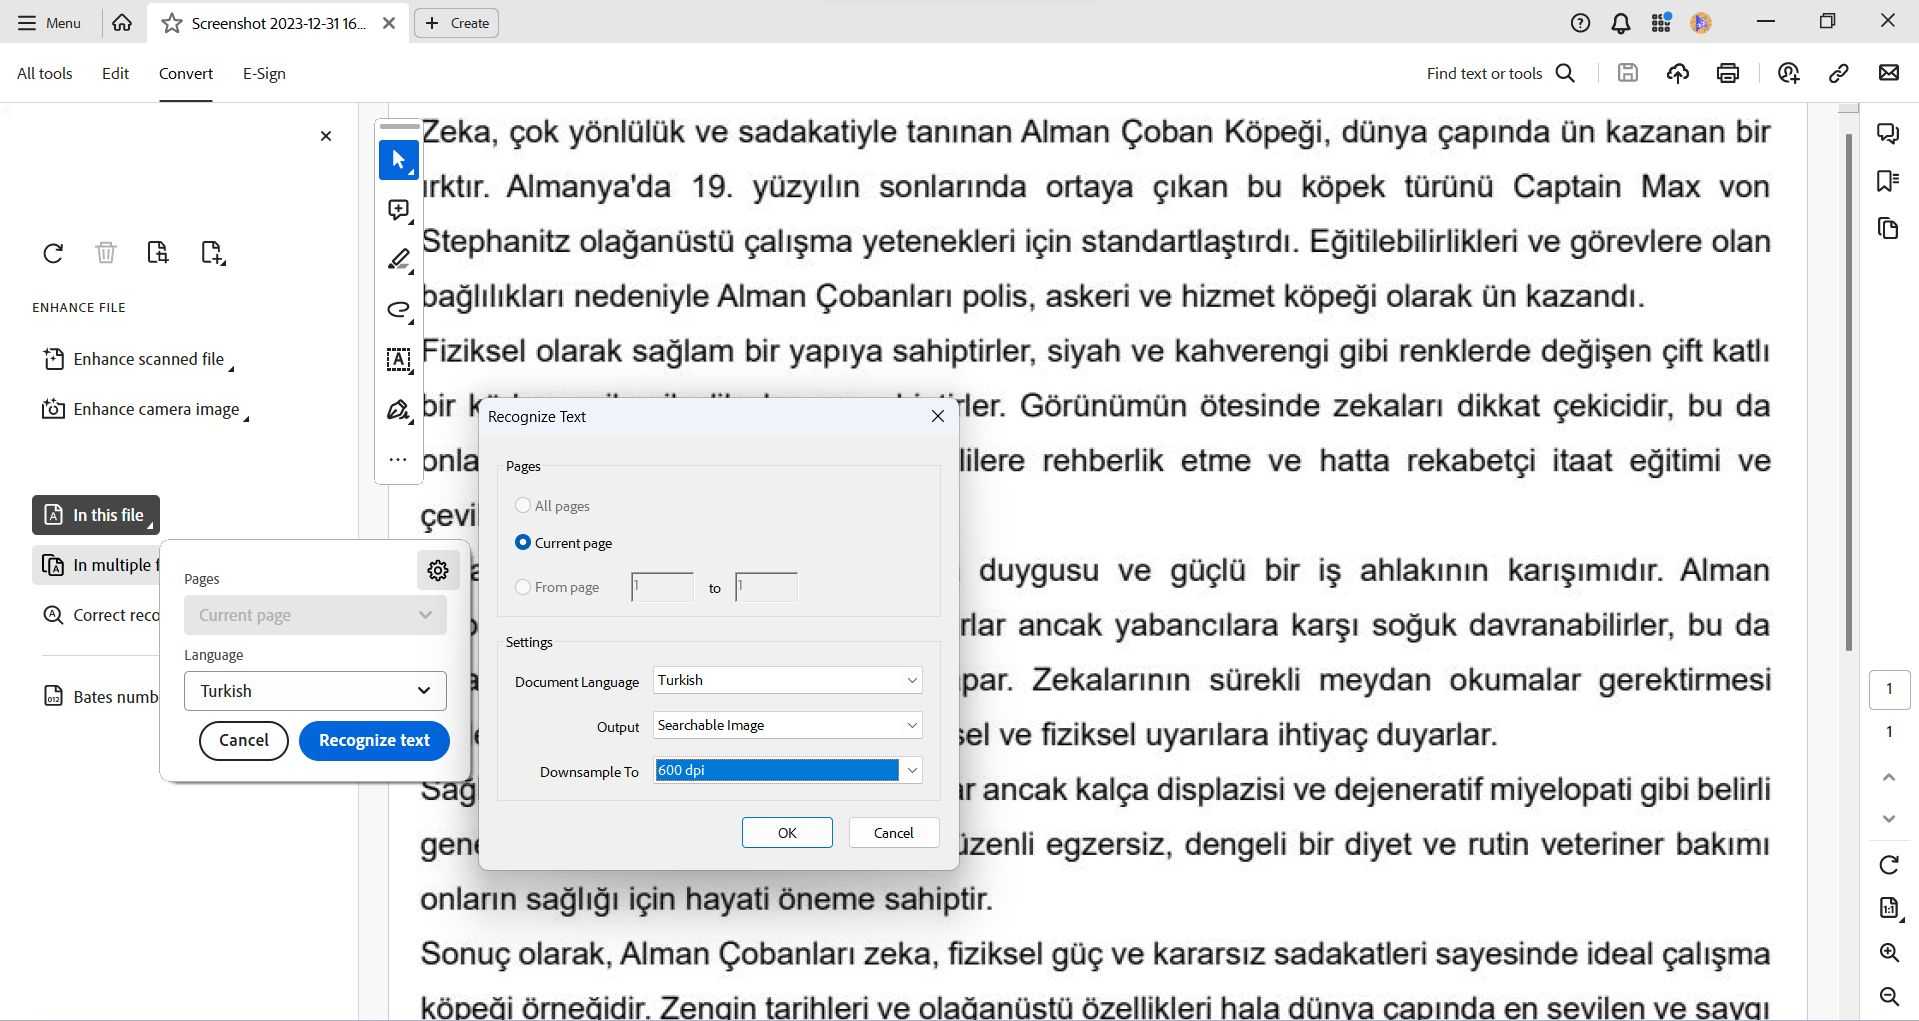This screenshot has height=1021, width=1919.
Task: Choose the Add text box tool
Action: point(397,361)
